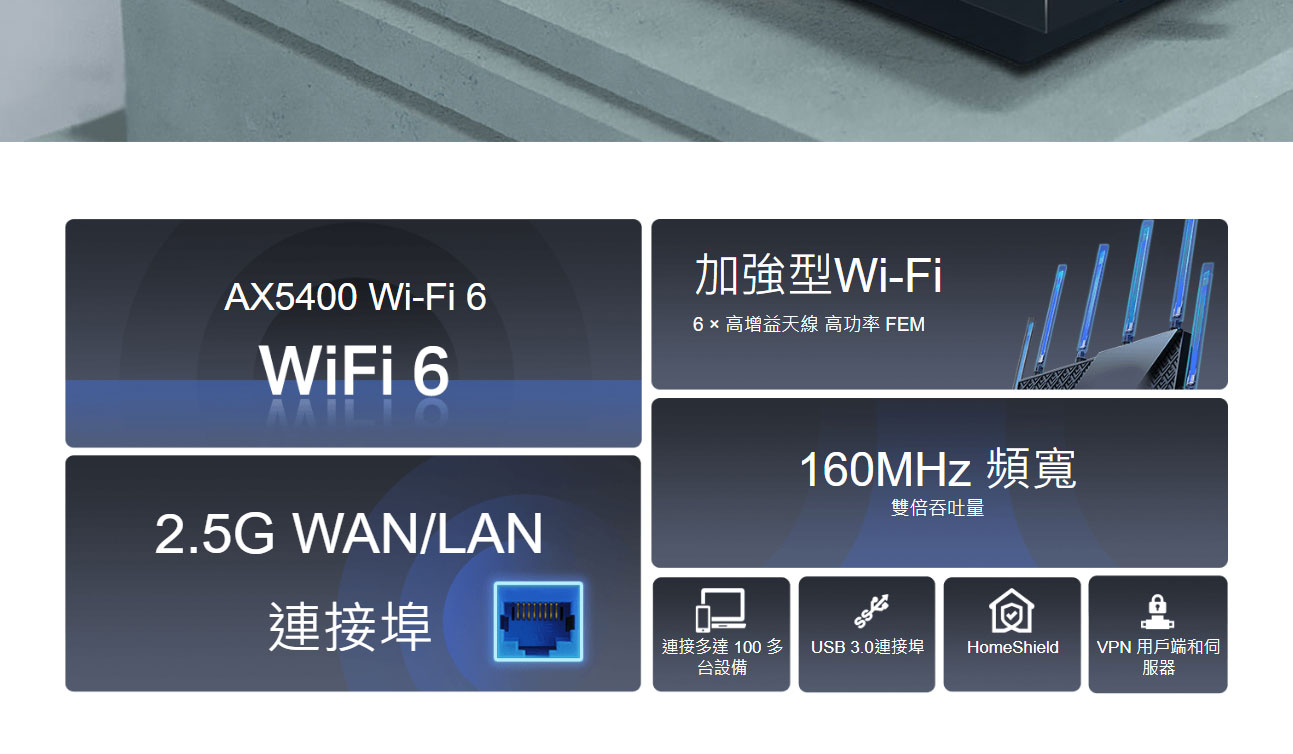Viewport: 1293px width, 754px height.
Task: Click the USB 3.0 SS symbol icon
Action: (x=866, y=609)
